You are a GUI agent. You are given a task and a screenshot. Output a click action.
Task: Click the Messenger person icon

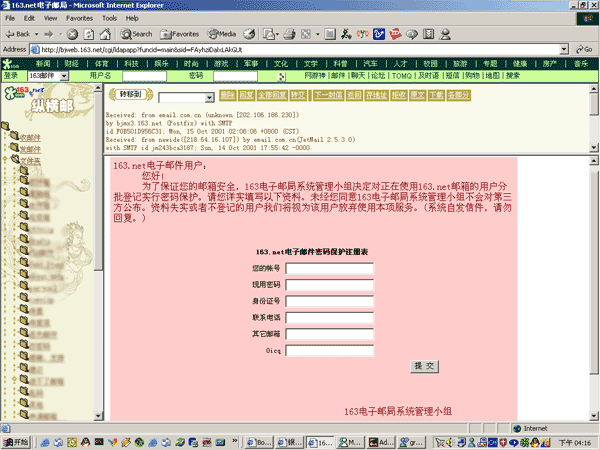pos(445,34)
